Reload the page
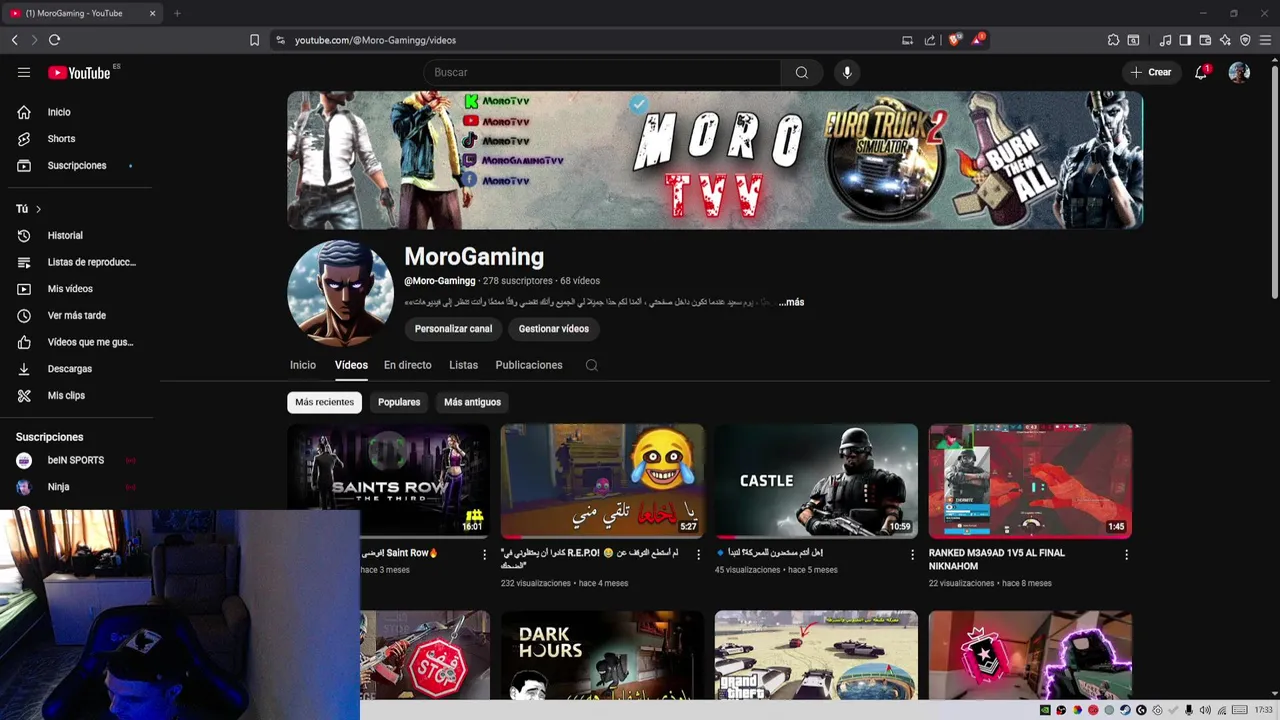The height and width of the screenshot is (720, 1280). tap(54, 40)
